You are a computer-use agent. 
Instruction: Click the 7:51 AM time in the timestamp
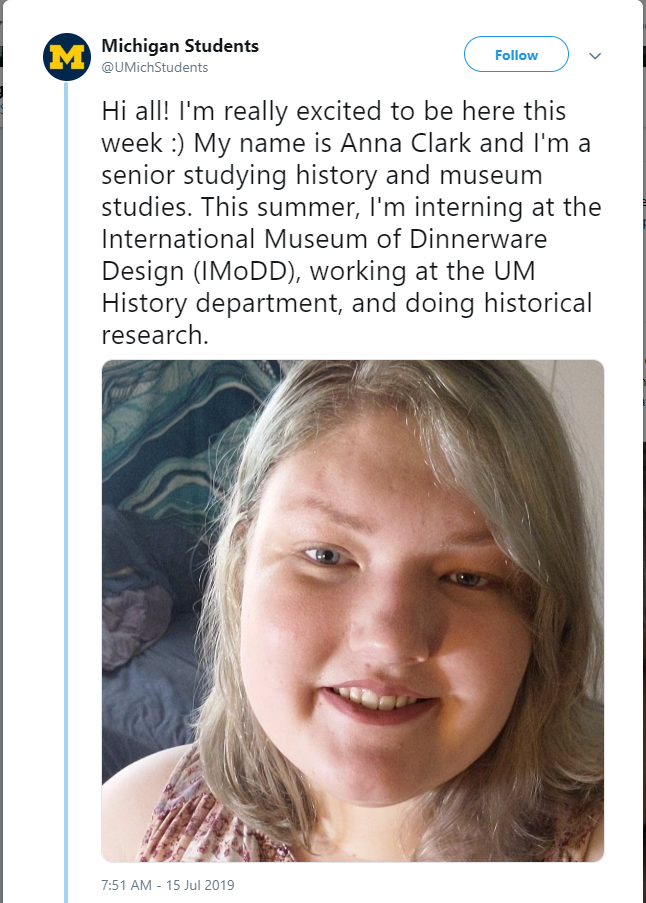coord(126,885)
